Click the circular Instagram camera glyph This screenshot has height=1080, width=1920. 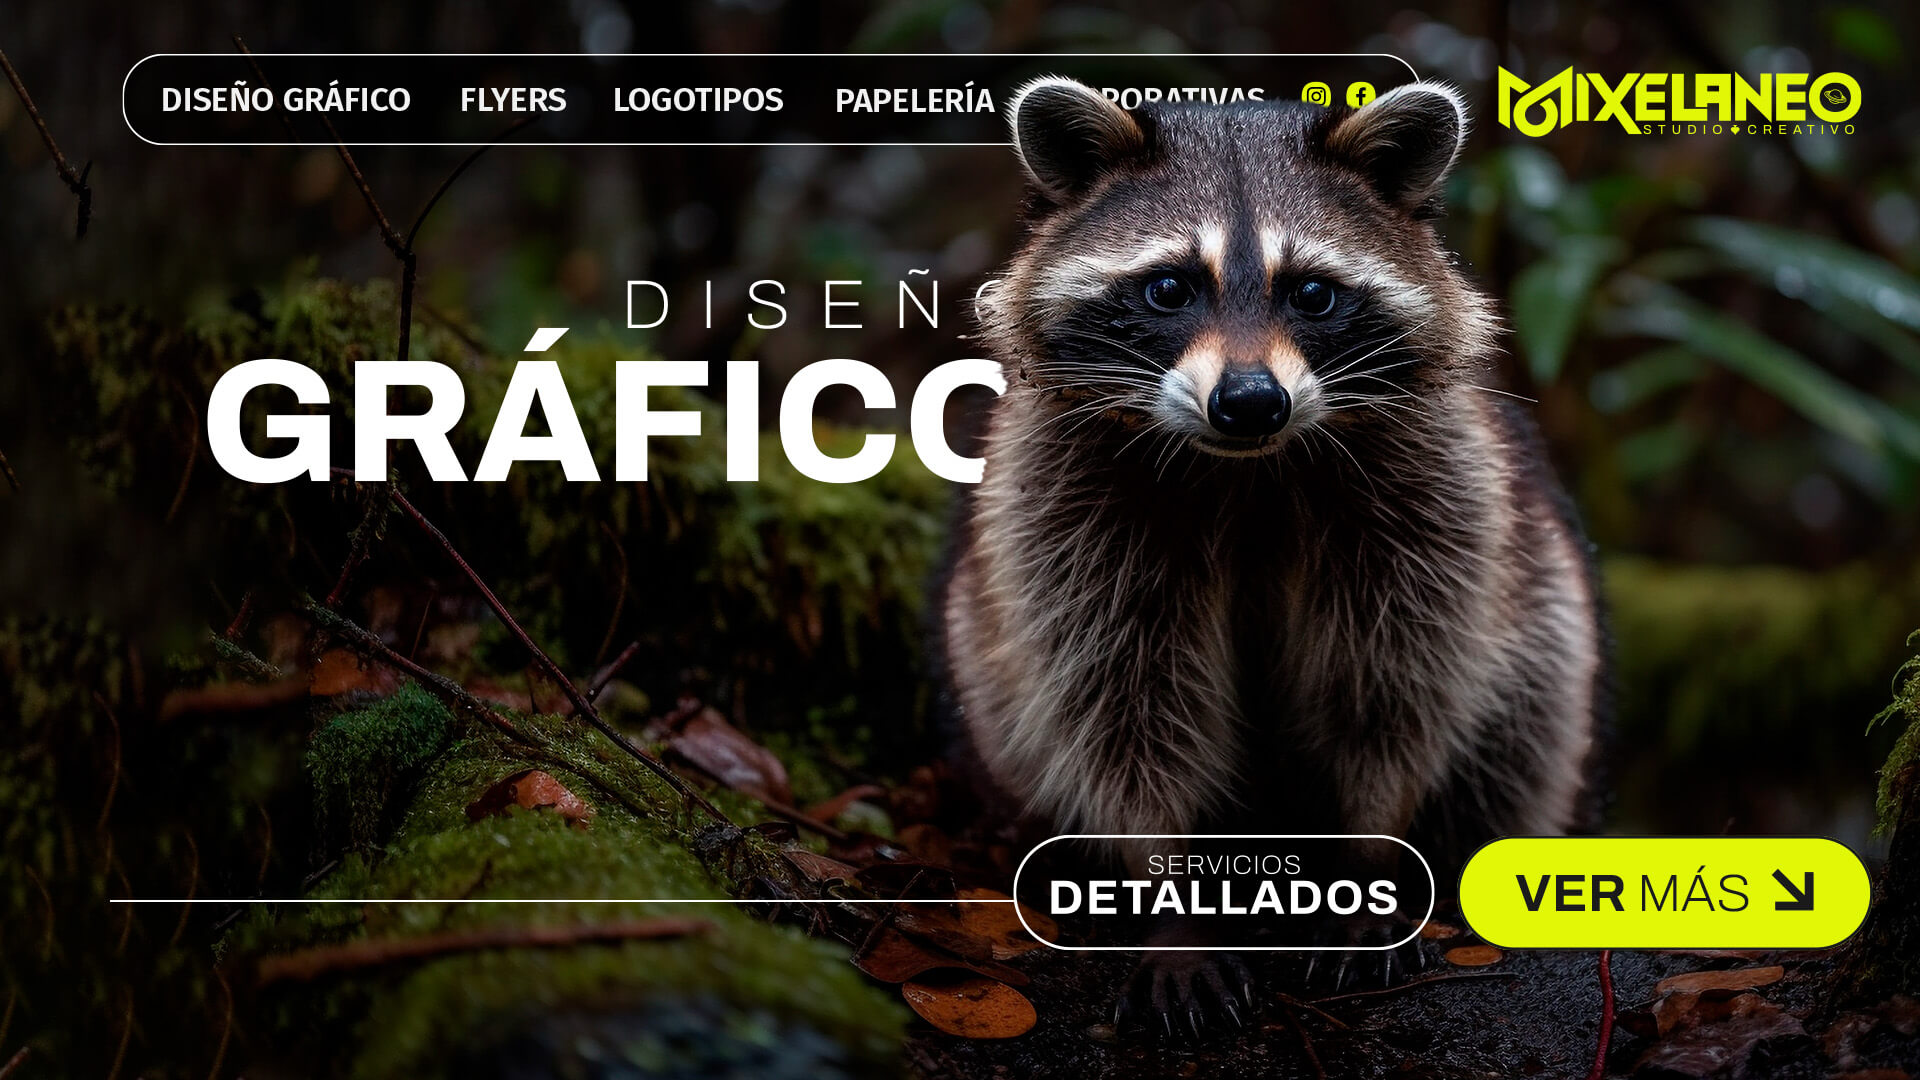point(1317,96)
